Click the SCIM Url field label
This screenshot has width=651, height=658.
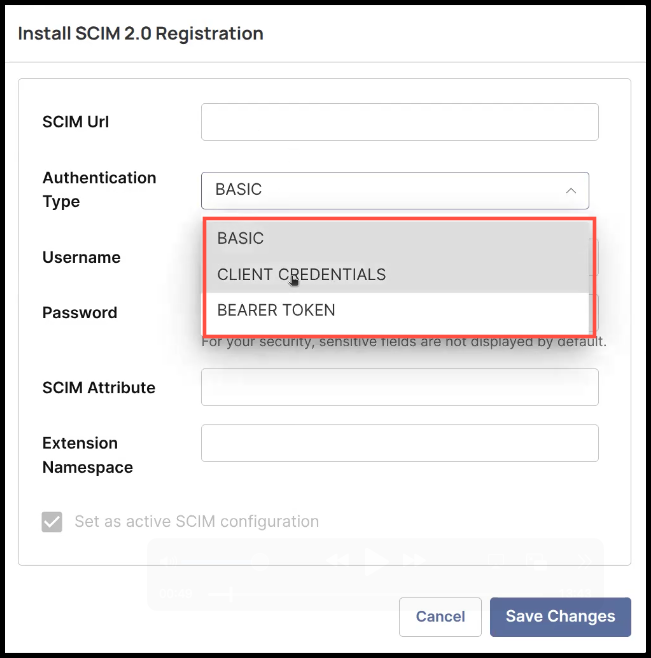point(76,122)
